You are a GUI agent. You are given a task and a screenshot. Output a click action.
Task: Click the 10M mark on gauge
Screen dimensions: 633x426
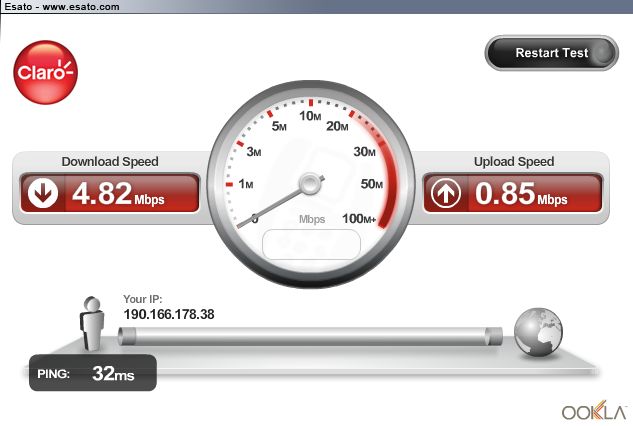point(310,116)
